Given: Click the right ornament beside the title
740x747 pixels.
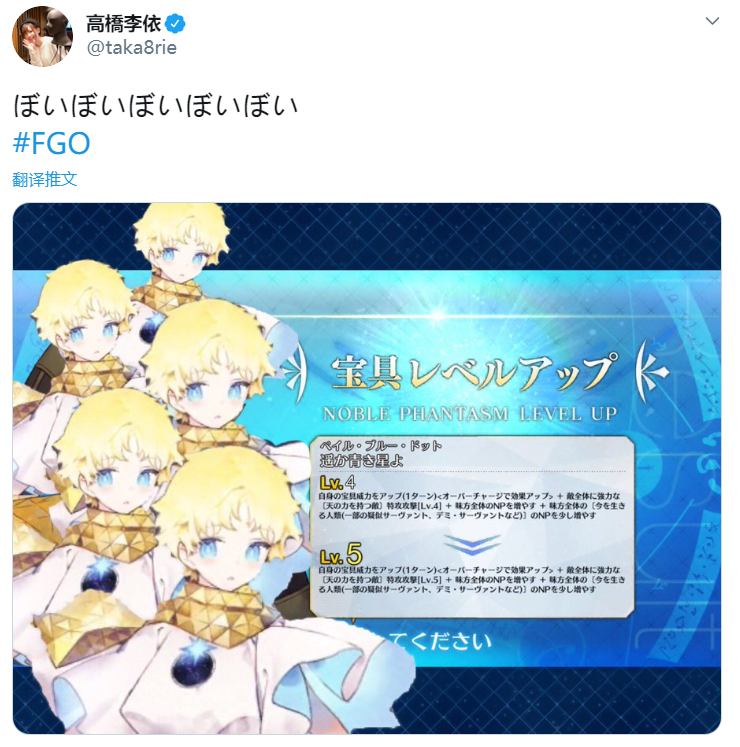Looking at the screenshot, I should click(652, 372).
